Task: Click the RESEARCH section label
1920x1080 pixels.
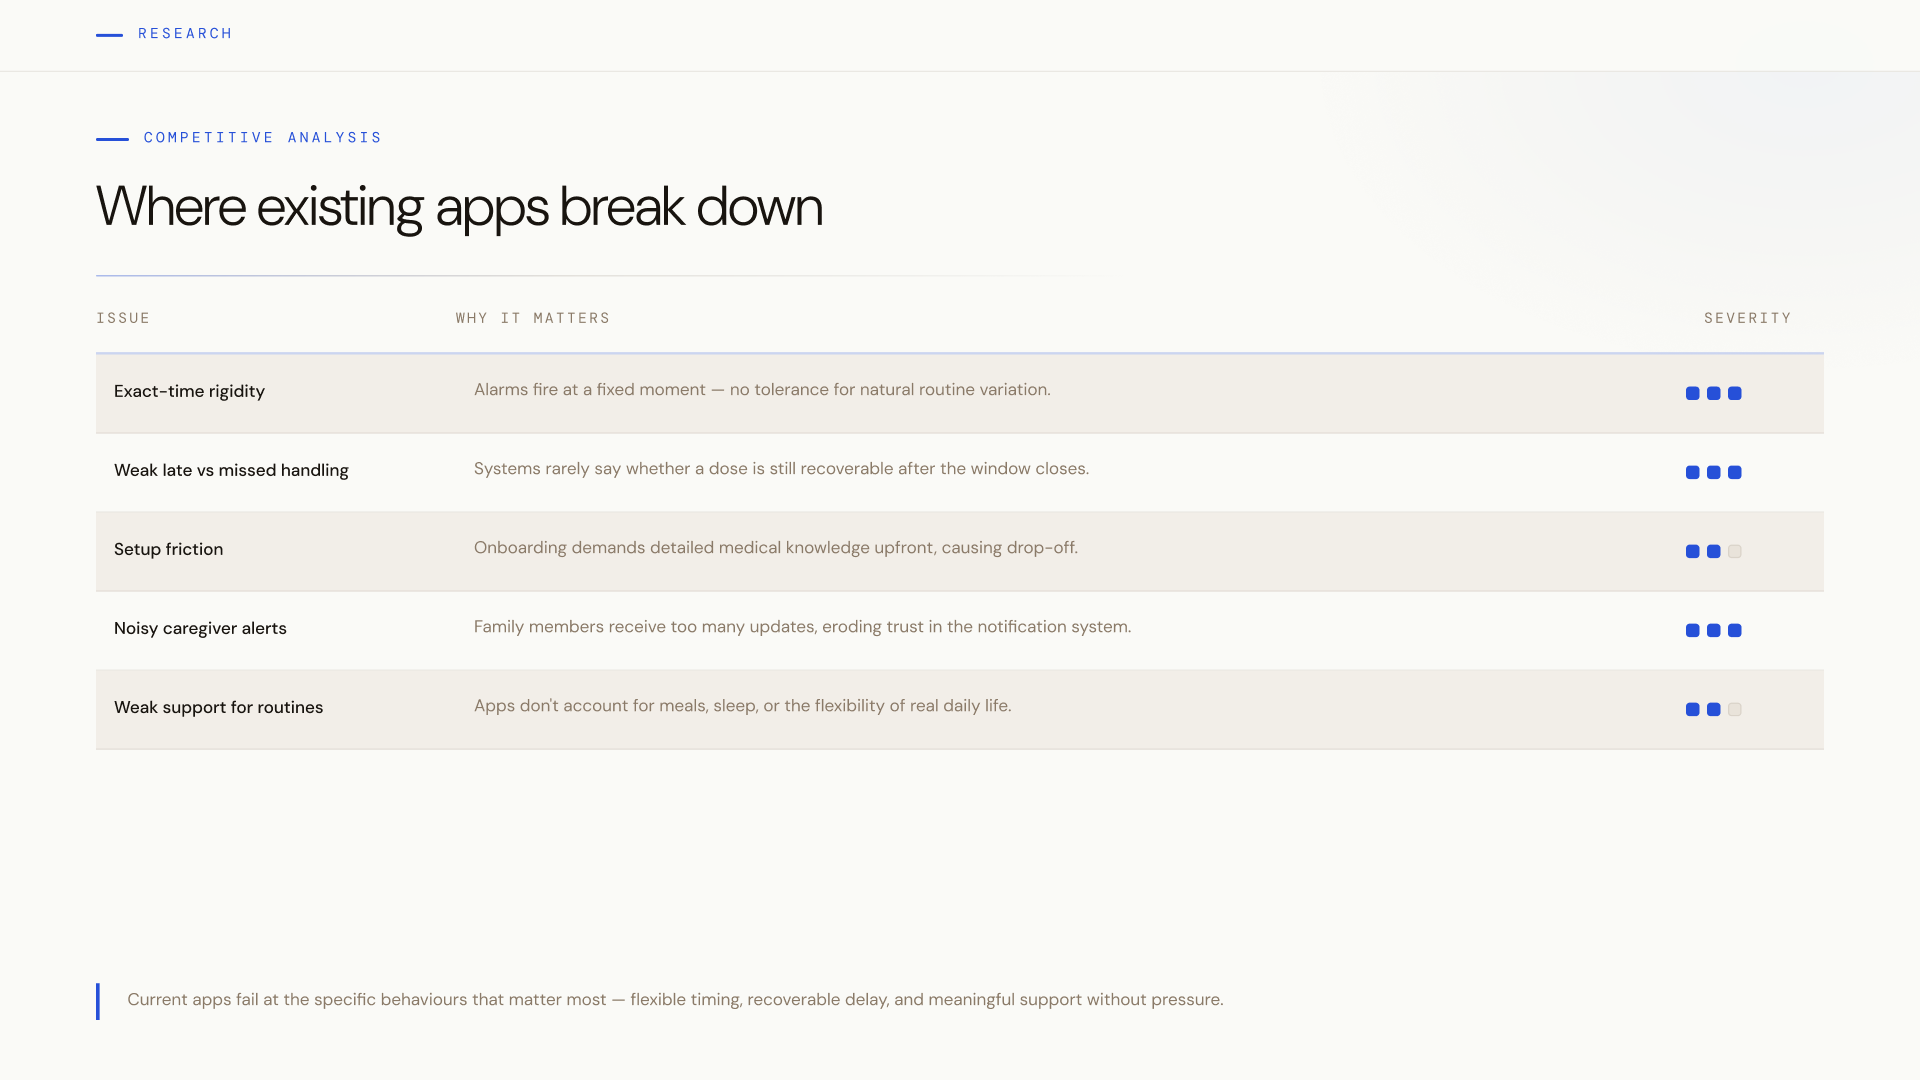Action: coord(185,34)
